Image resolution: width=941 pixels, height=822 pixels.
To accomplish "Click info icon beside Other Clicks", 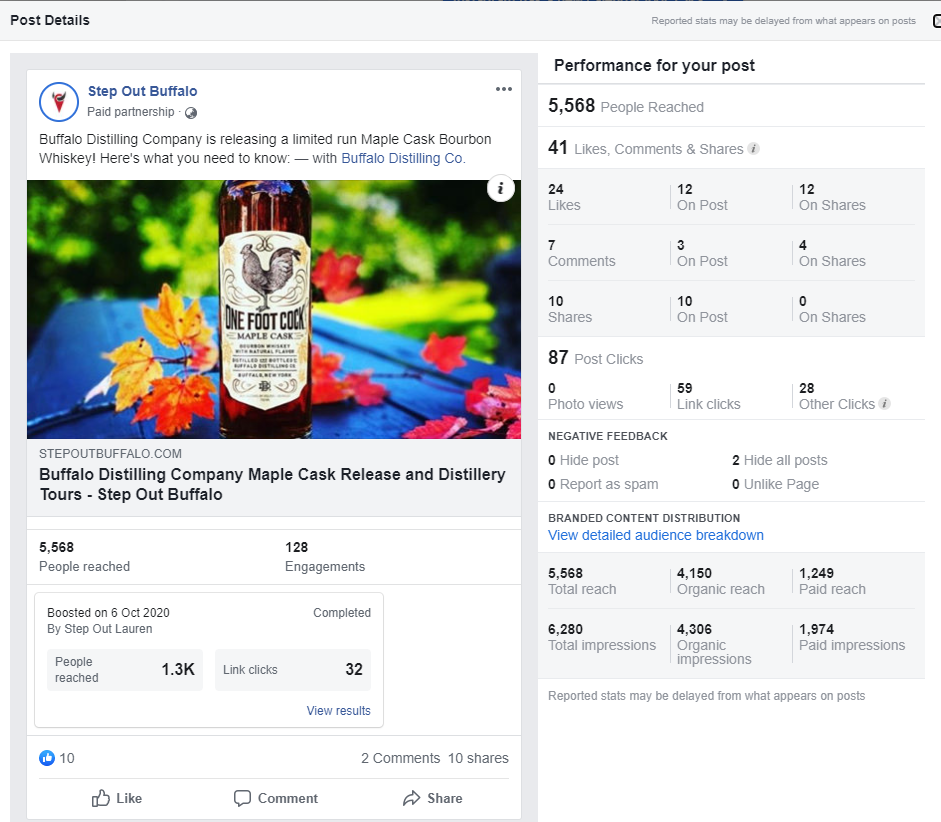I will [885, 404].
